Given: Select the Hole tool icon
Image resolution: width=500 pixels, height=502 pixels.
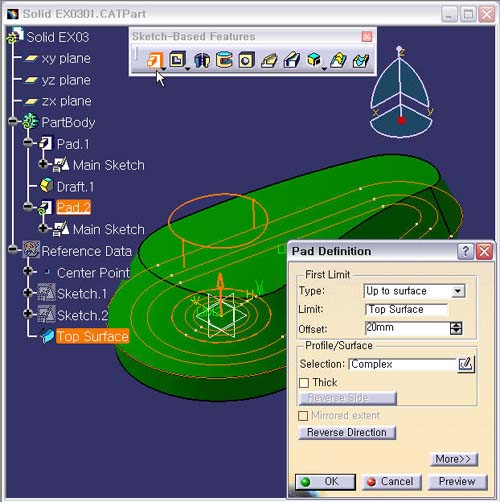Looking at the screenshot, I should (247, 61).
